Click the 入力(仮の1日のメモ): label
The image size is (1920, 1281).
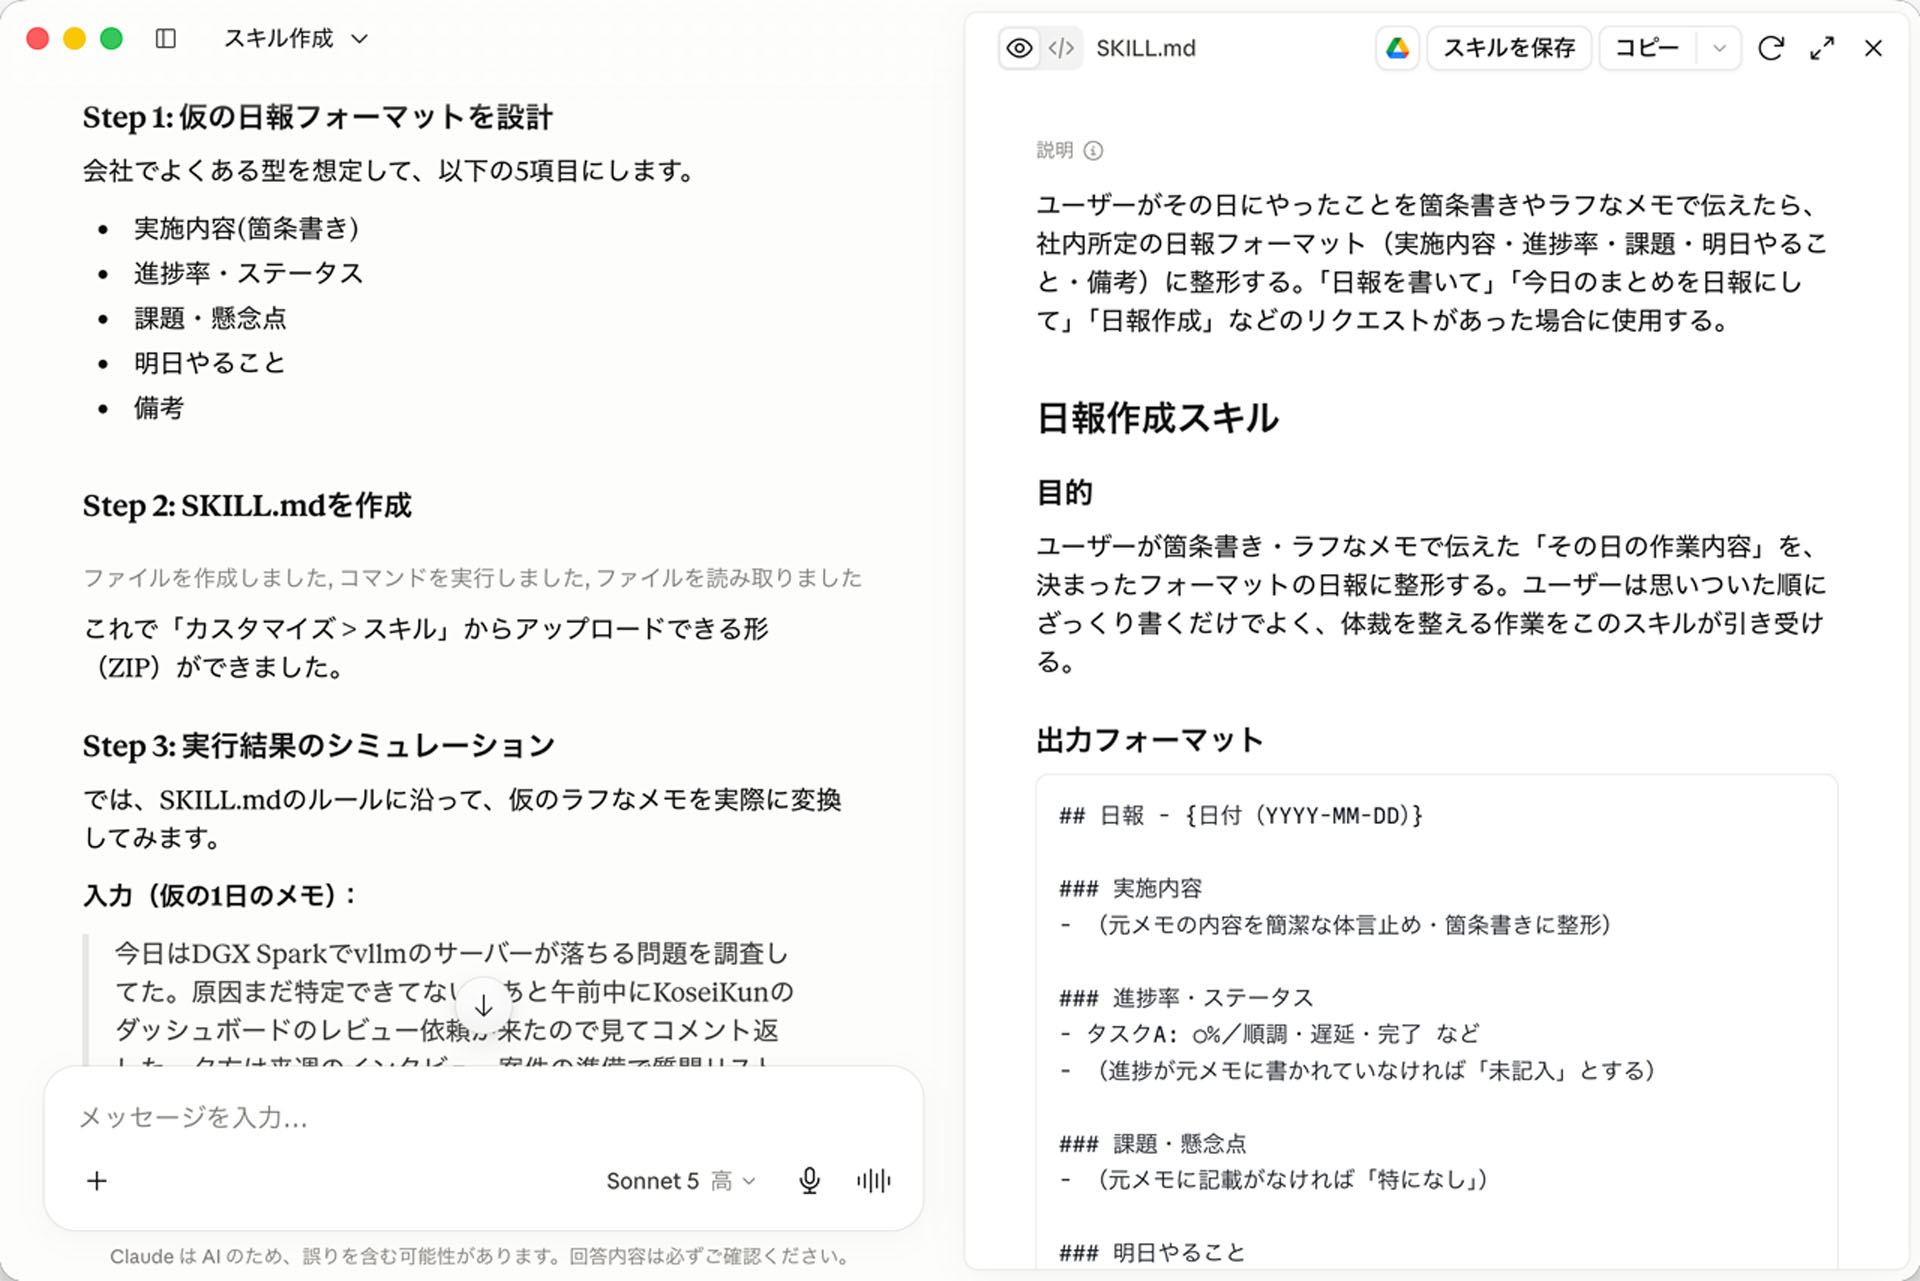(220, 895)
